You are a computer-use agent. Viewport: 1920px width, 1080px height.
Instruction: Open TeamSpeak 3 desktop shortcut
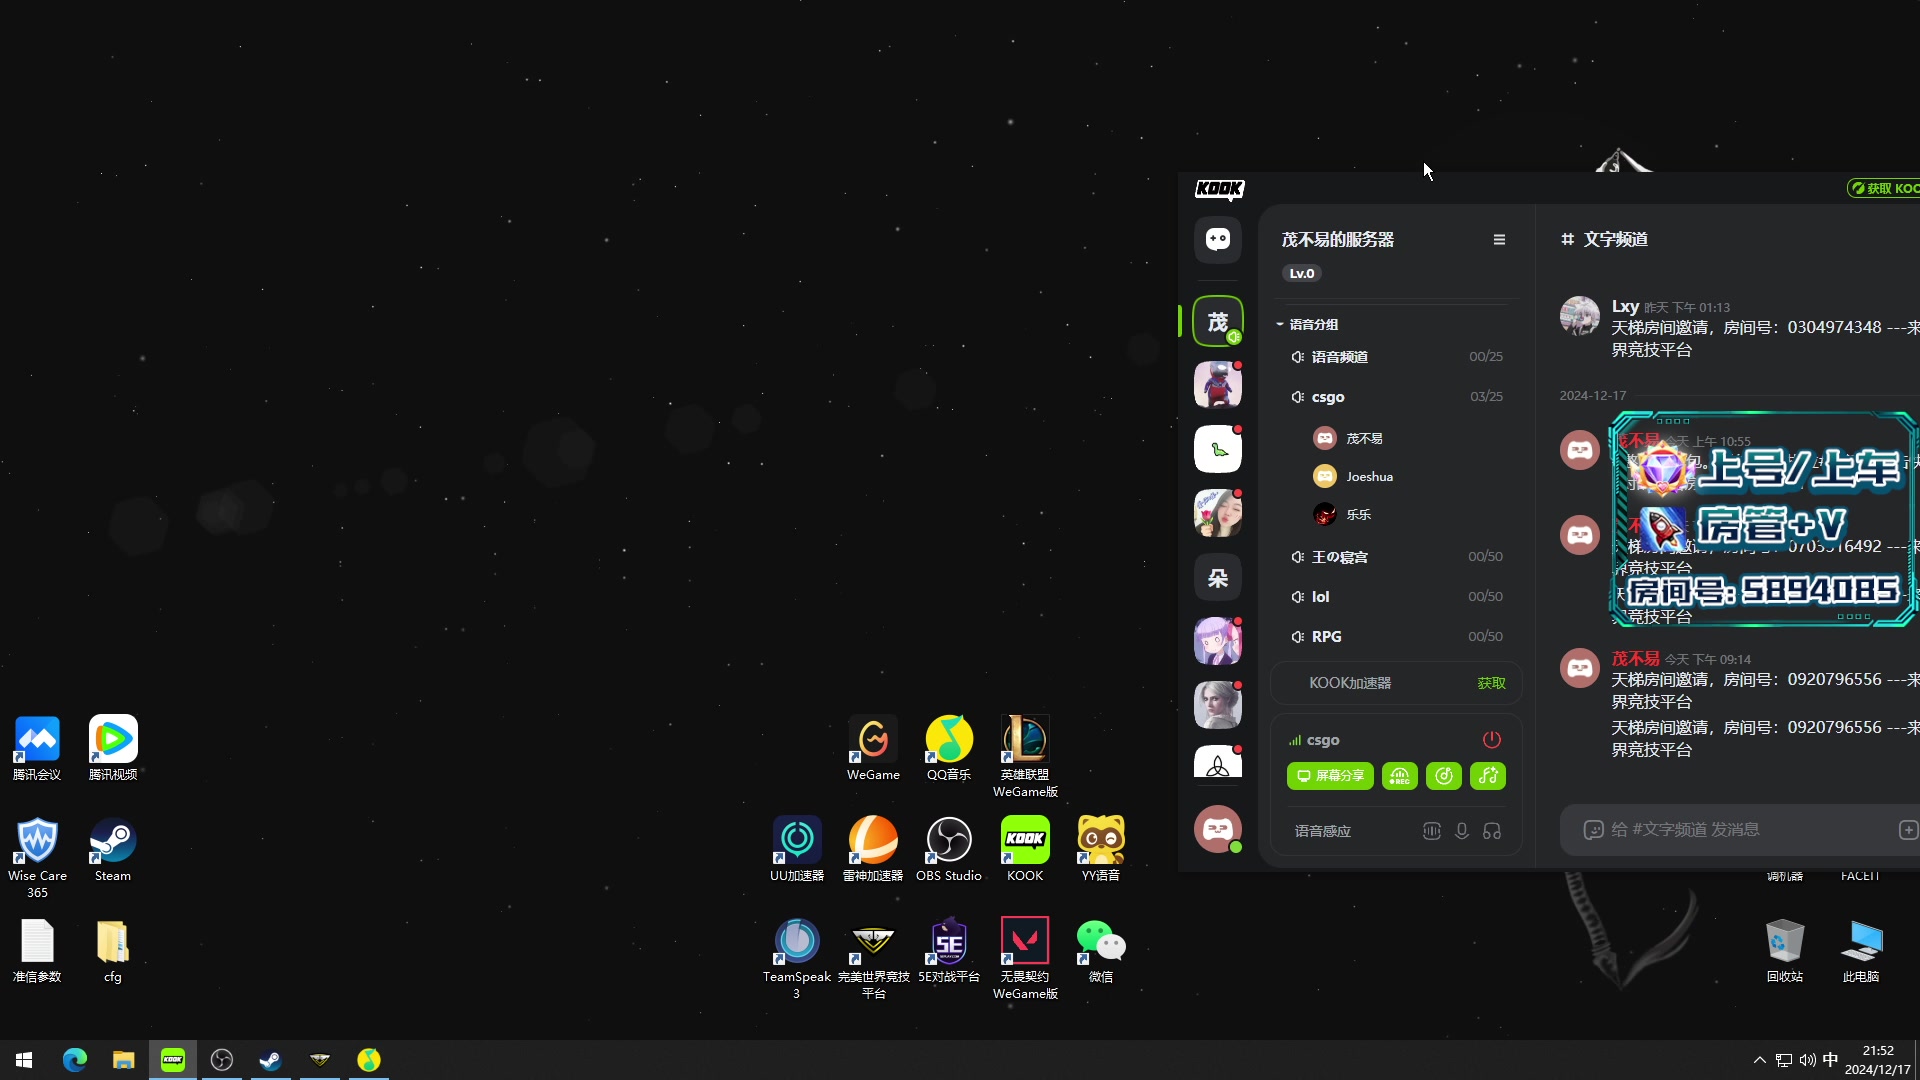point(797,959)
